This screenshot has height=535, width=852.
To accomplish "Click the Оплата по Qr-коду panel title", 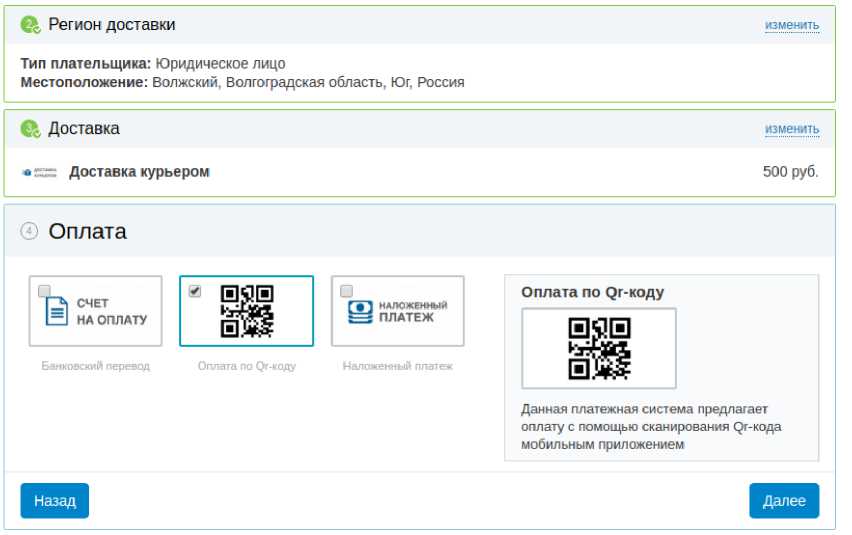I will coord(593,292).
